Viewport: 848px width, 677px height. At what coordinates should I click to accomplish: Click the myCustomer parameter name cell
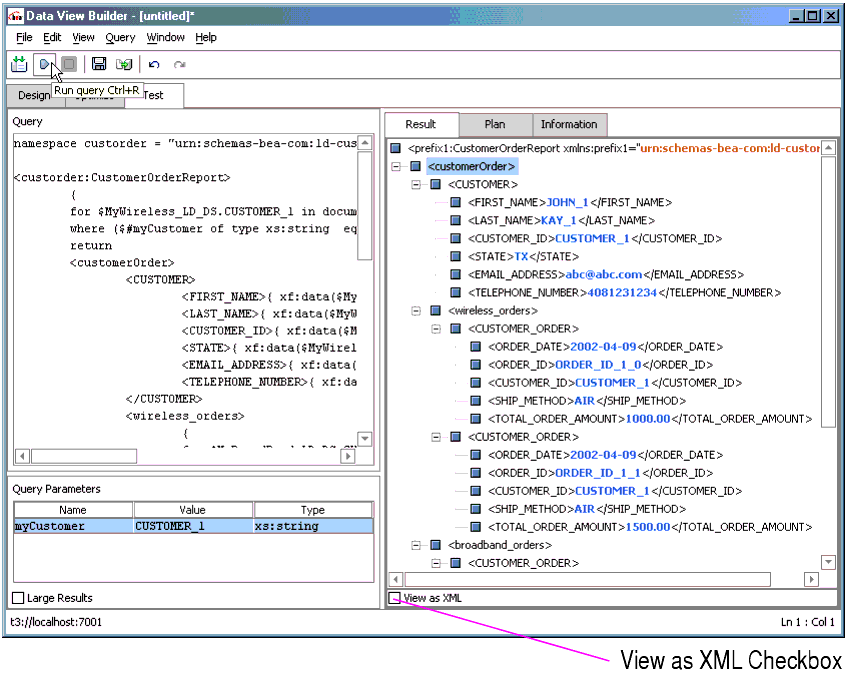pos(73,526)
